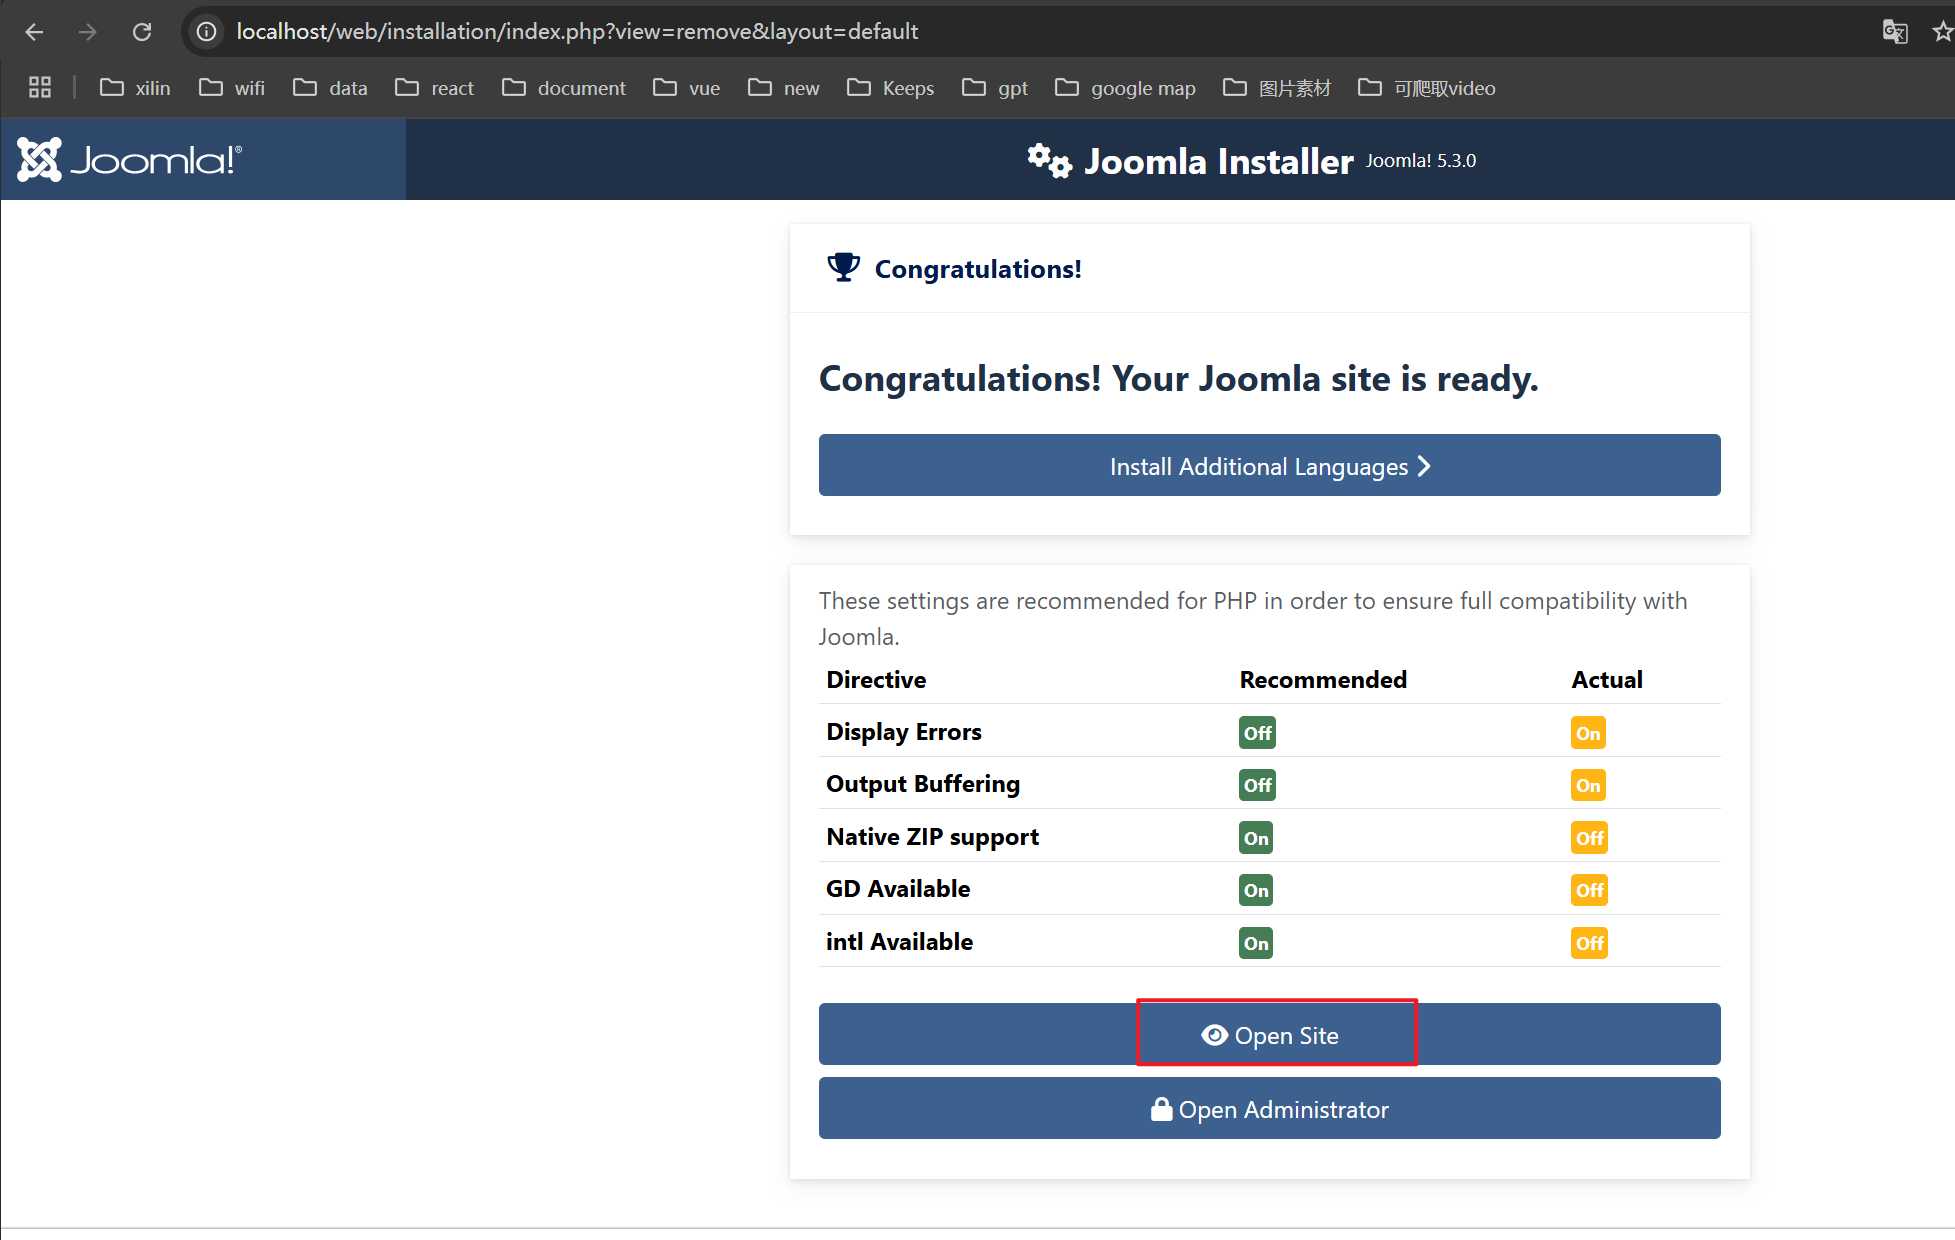Open Administrator via the lock button
The width and height of the screenshot is (1955, 1240).
point(1269,1109)
